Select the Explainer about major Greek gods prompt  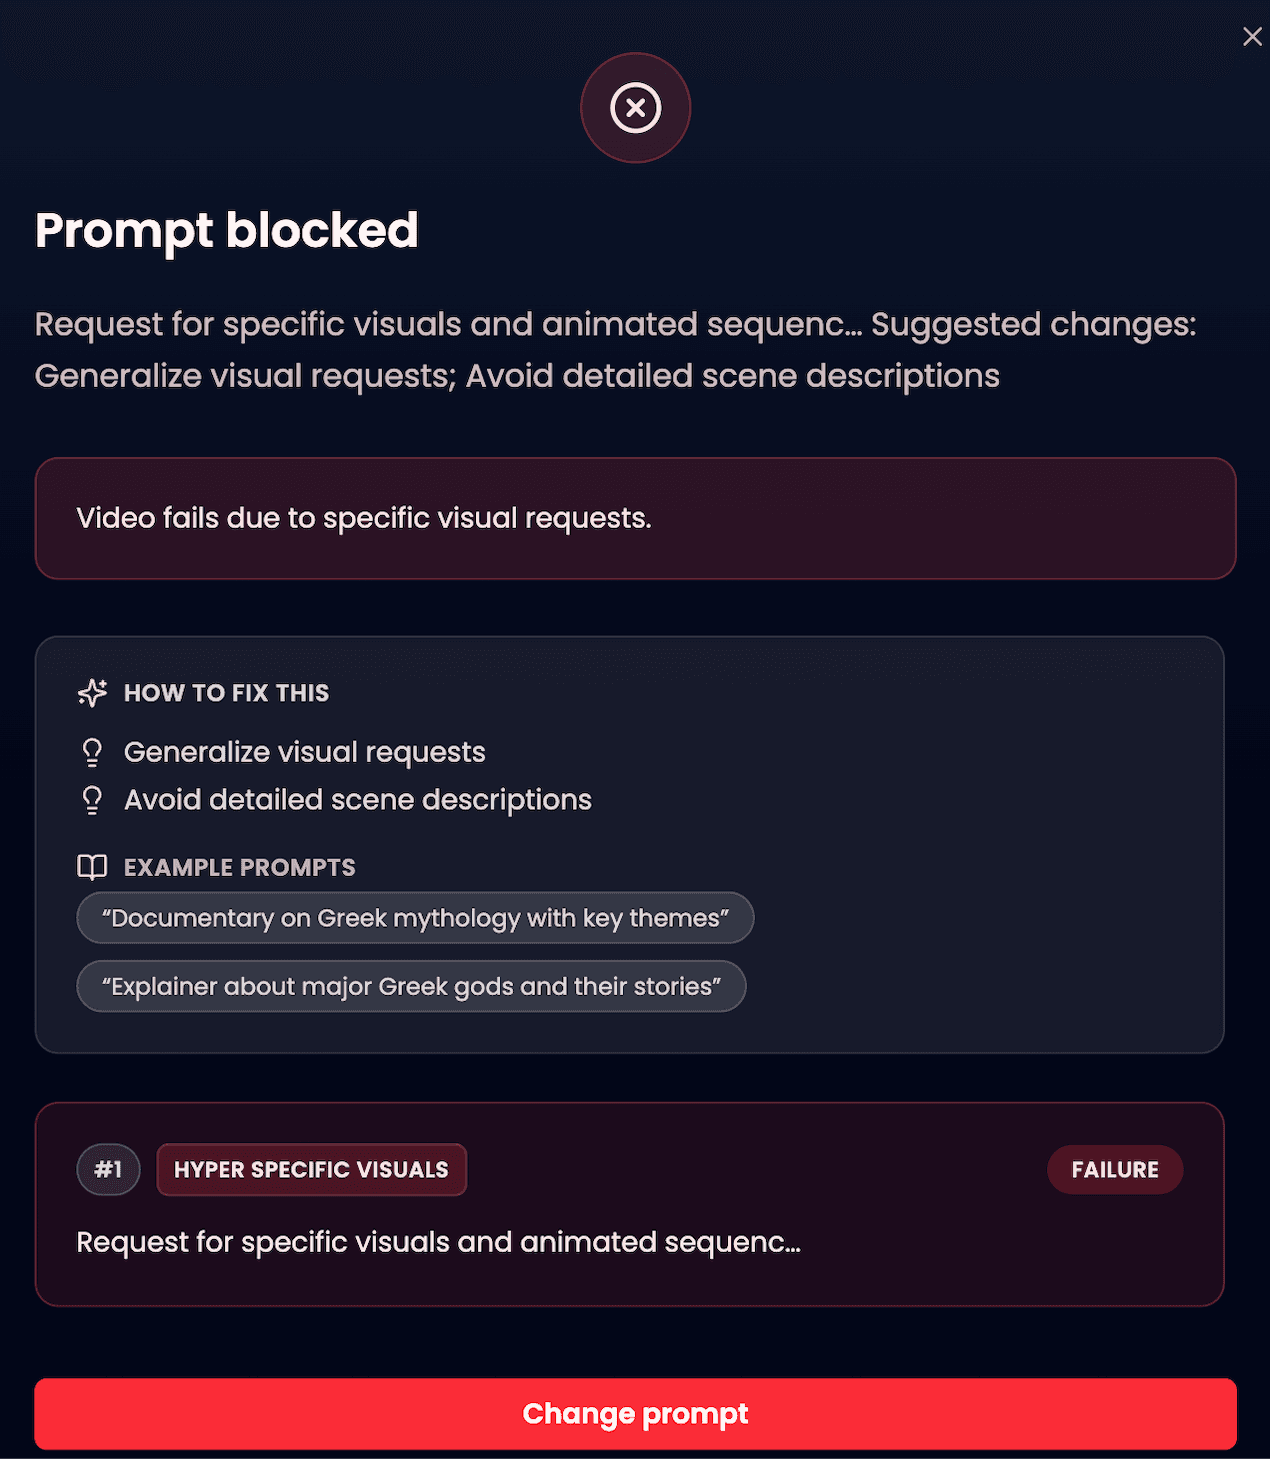click(x=410, y=986)
